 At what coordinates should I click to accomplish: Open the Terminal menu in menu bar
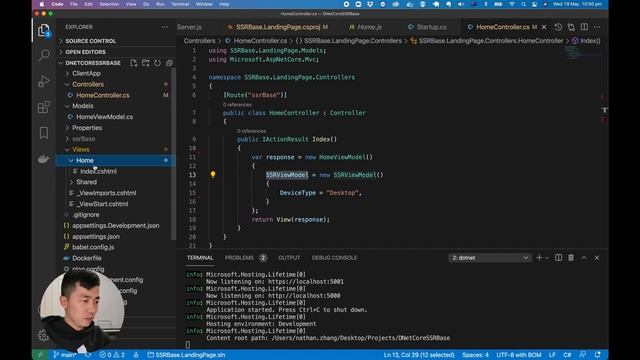[180, 4]
